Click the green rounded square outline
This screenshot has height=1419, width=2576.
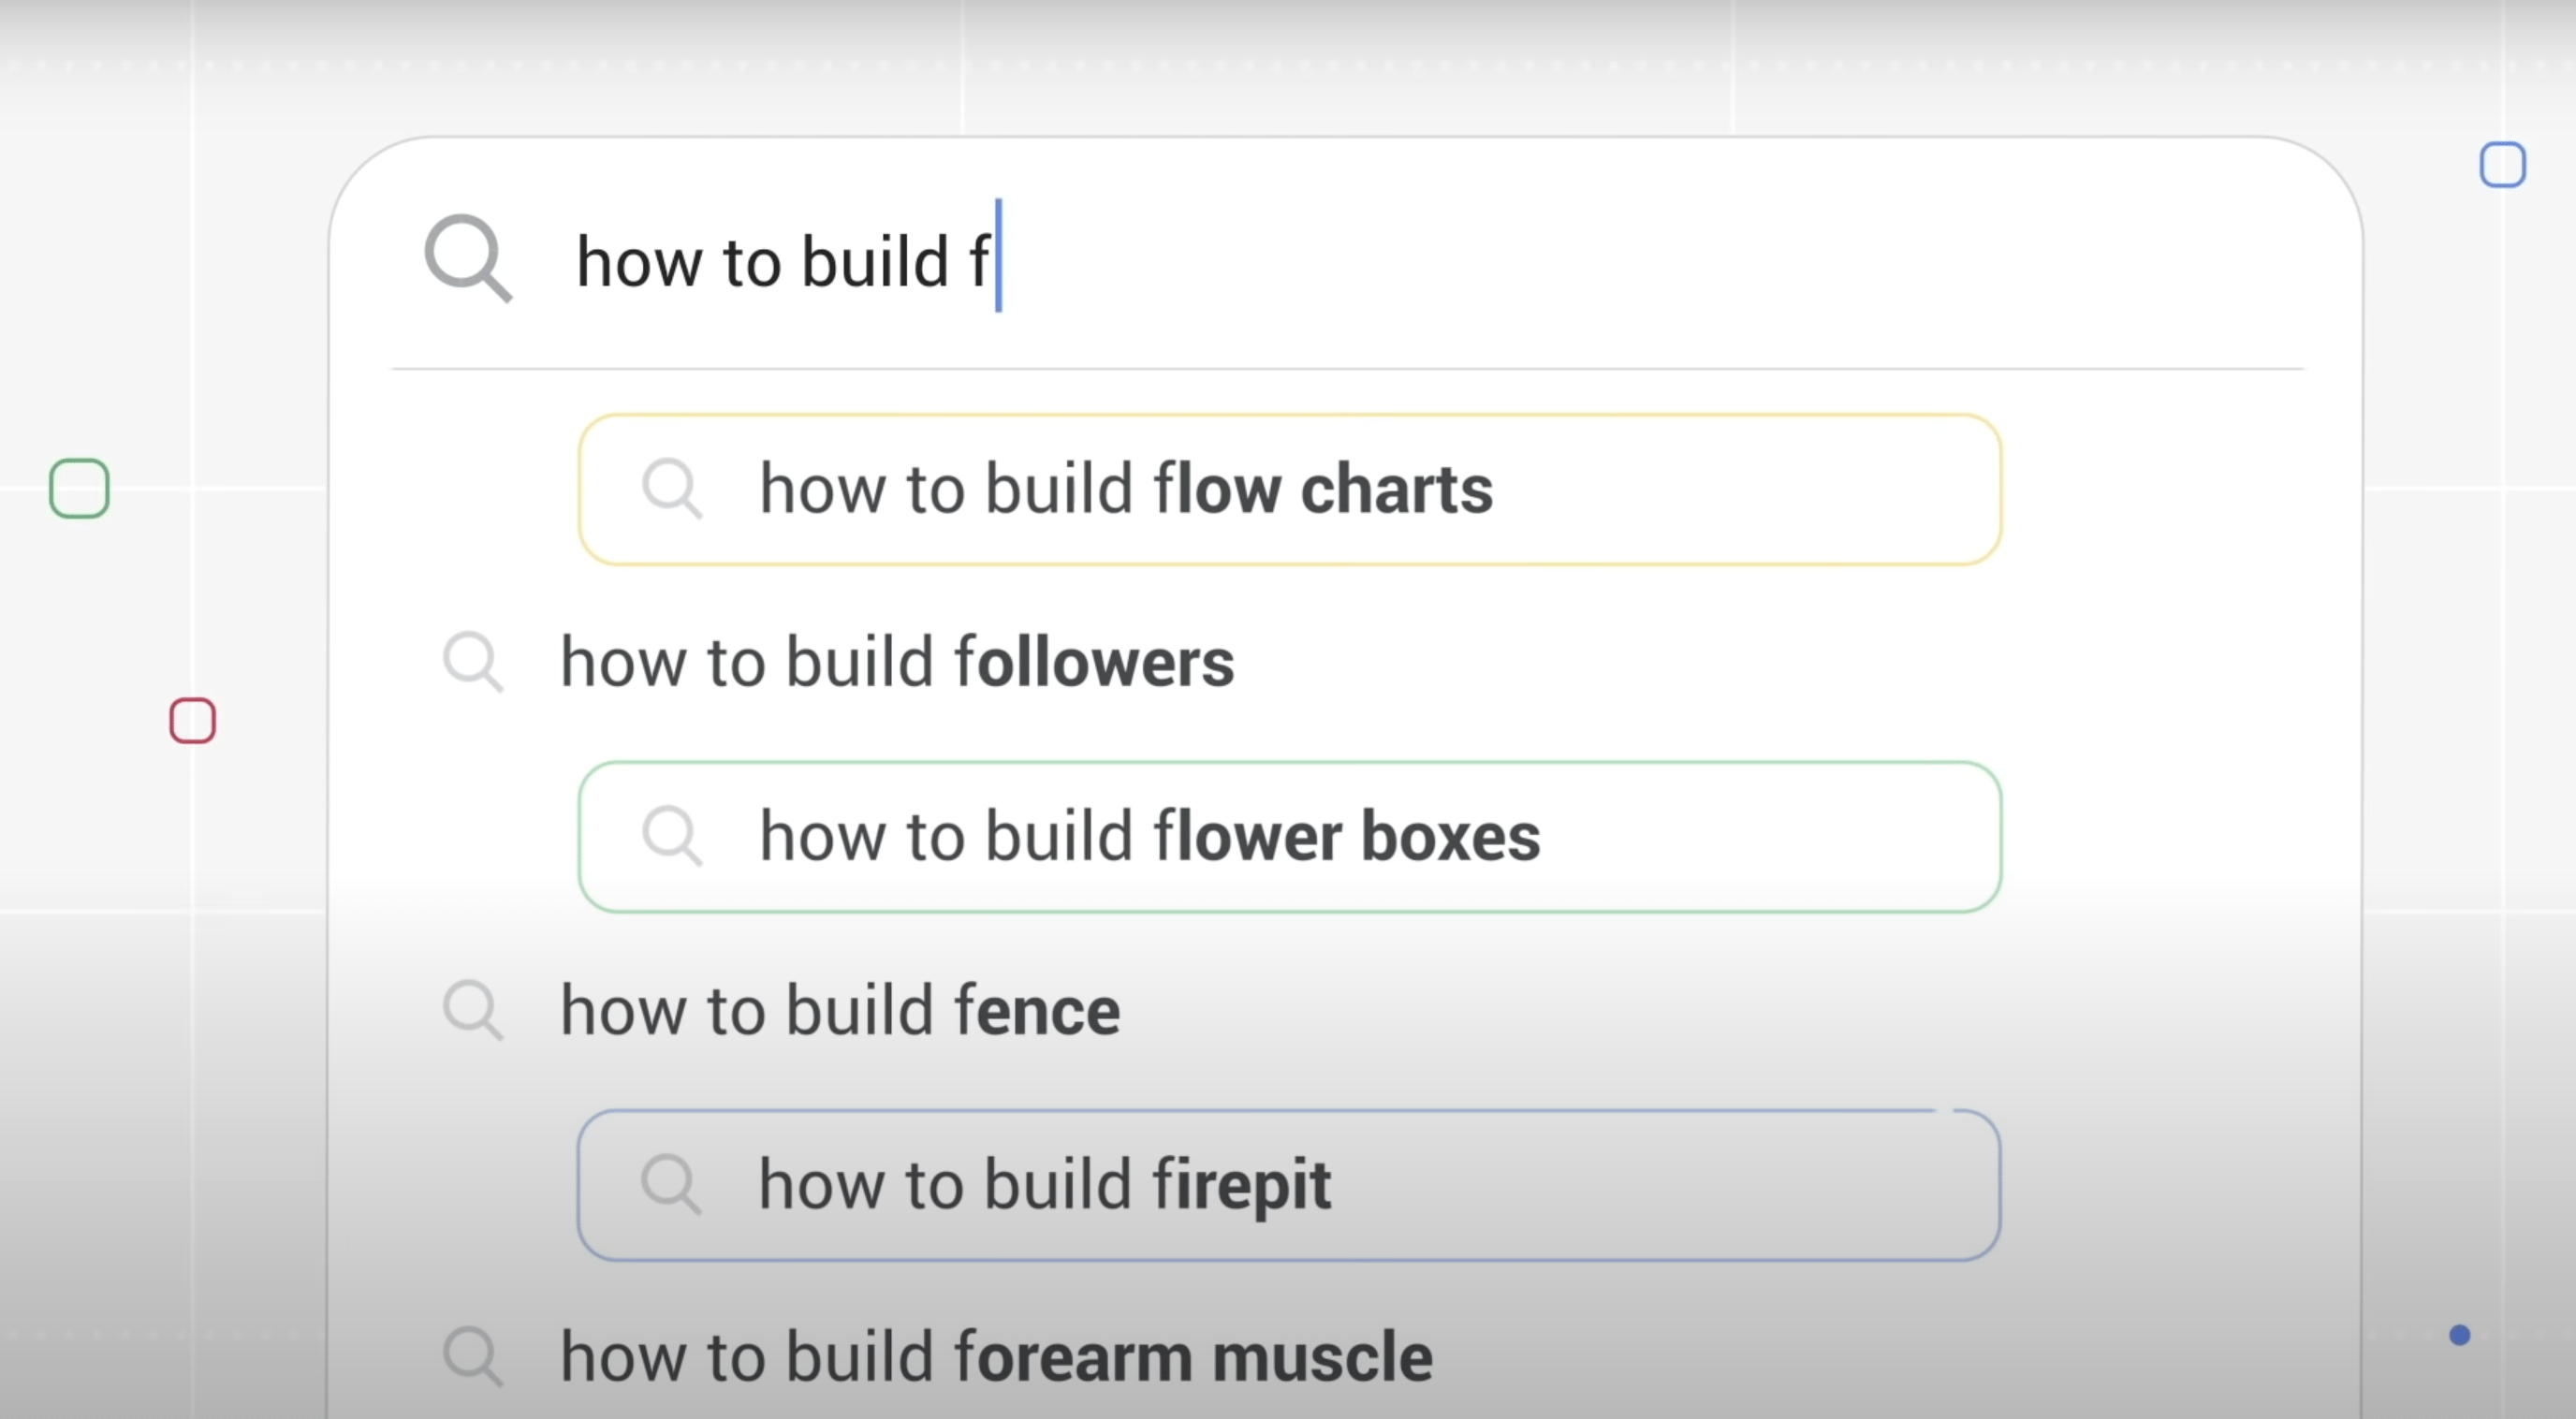point(79,488)
